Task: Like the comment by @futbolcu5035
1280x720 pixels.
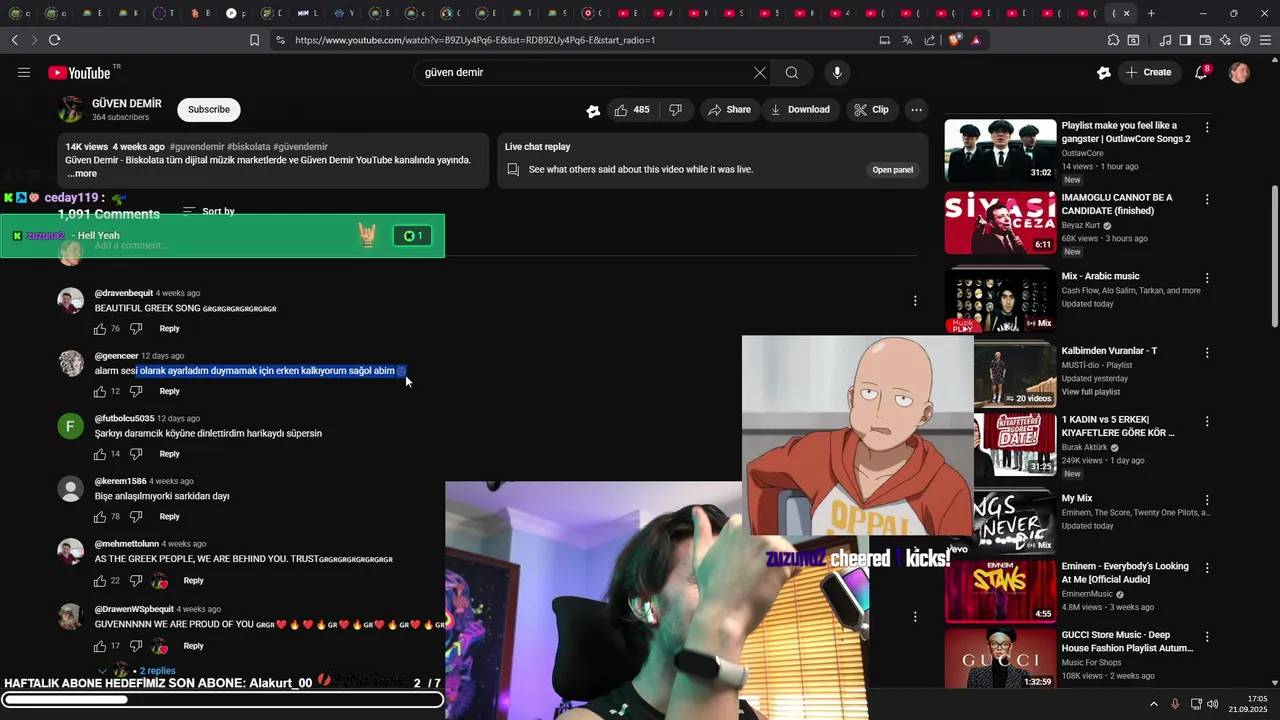Action: 100,454
